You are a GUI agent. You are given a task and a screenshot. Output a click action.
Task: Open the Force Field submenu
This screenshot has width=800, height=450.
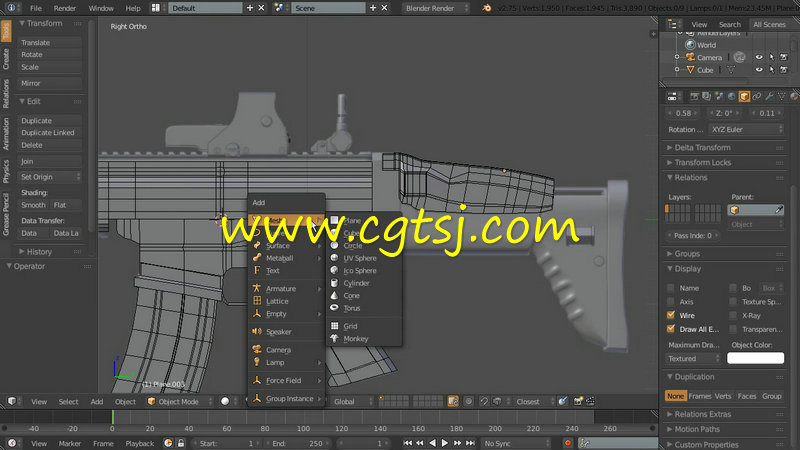[286, 381]
